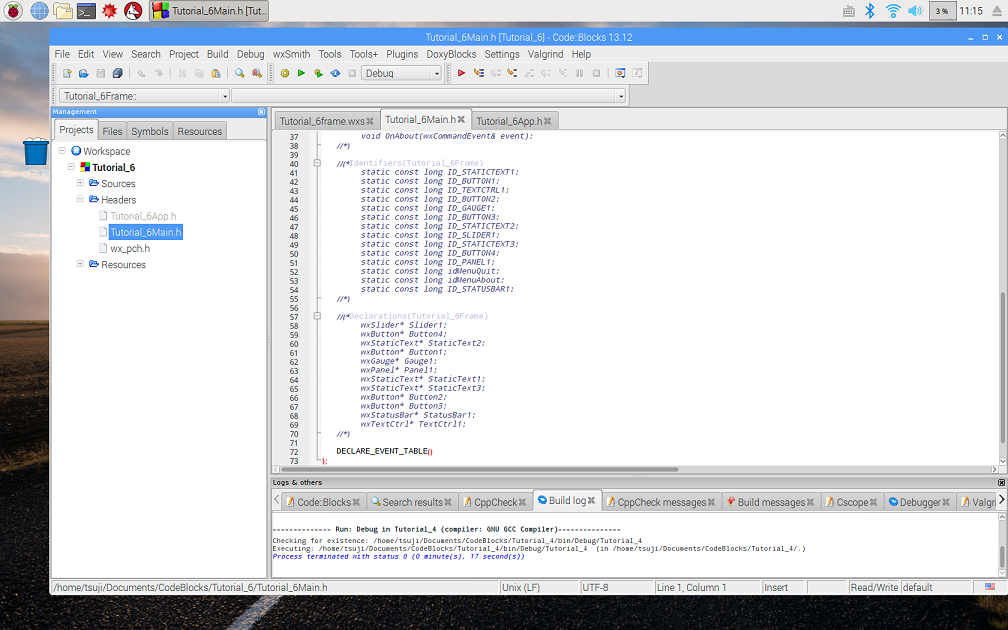
Task: Launch the terminal from the taskbar
Action: tap(86, 10)
